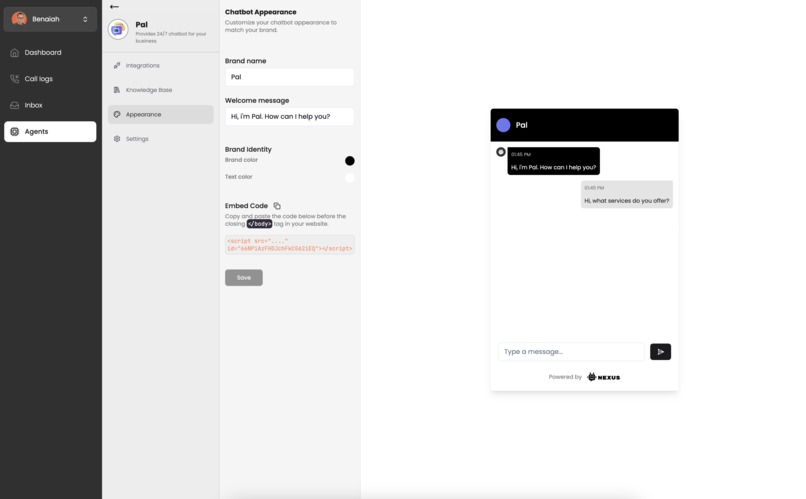The width and height of the screenshot is (806, 499).
Task: Click the Integrations plug icon
Action: (117, 65)
